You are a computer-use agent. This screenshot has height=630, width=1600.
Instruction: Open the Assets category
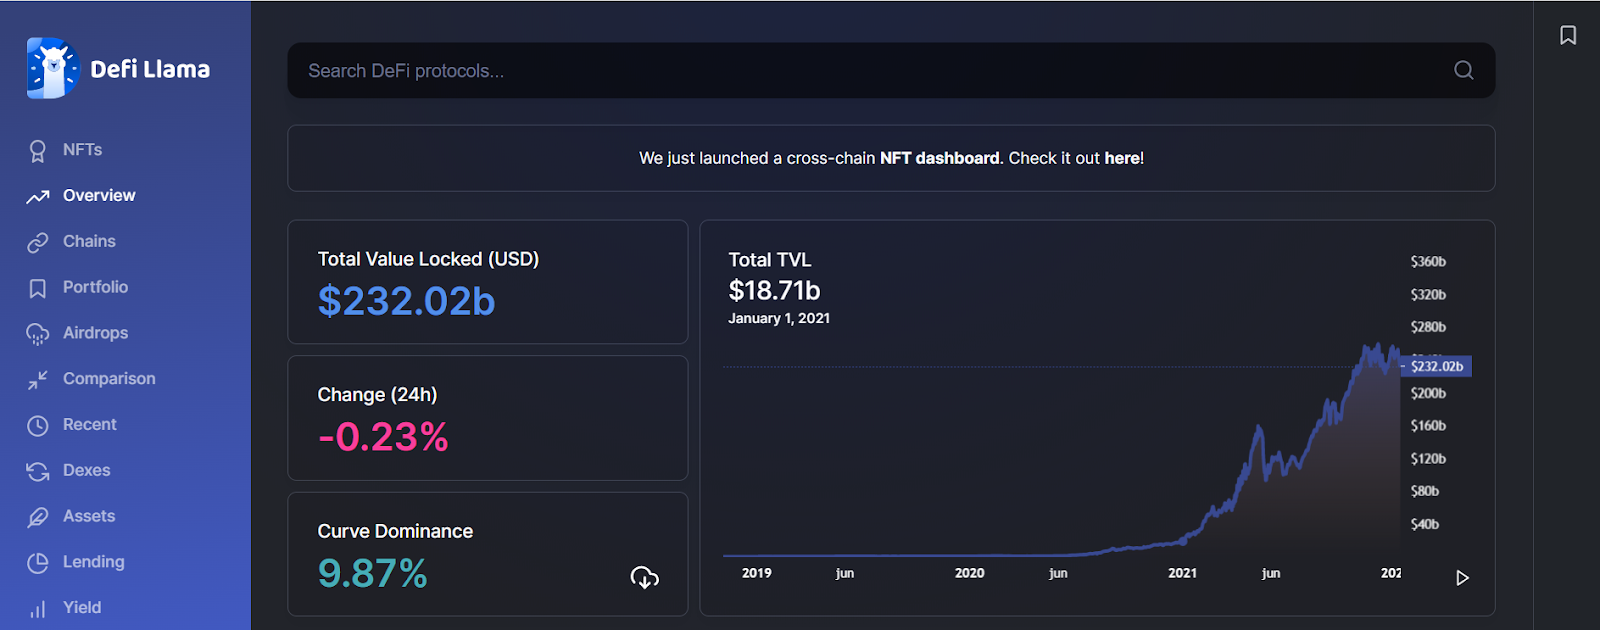89,517
